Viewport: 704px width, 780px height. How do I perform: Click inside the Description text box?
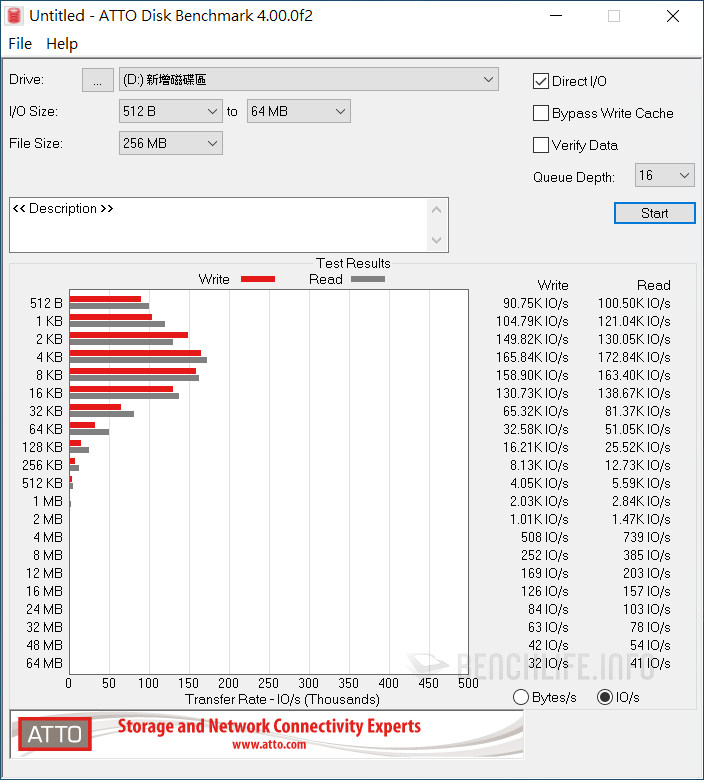tap(220, 230)
